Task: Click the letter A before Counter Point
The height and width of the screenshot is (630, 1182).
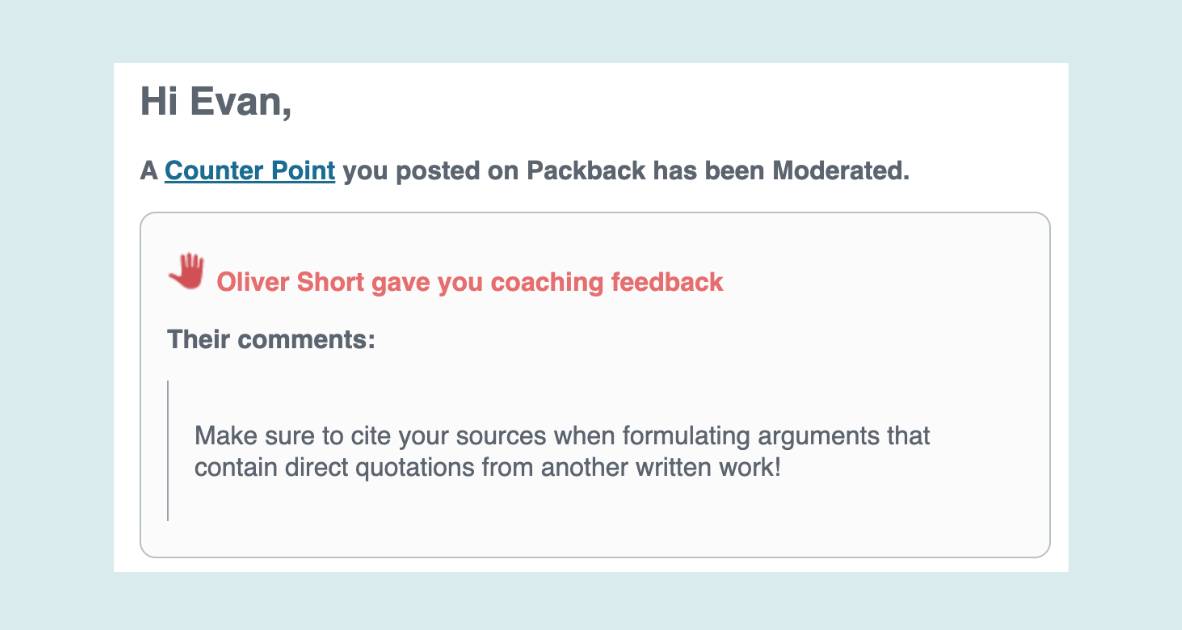Action: click(x=149, y=171)
